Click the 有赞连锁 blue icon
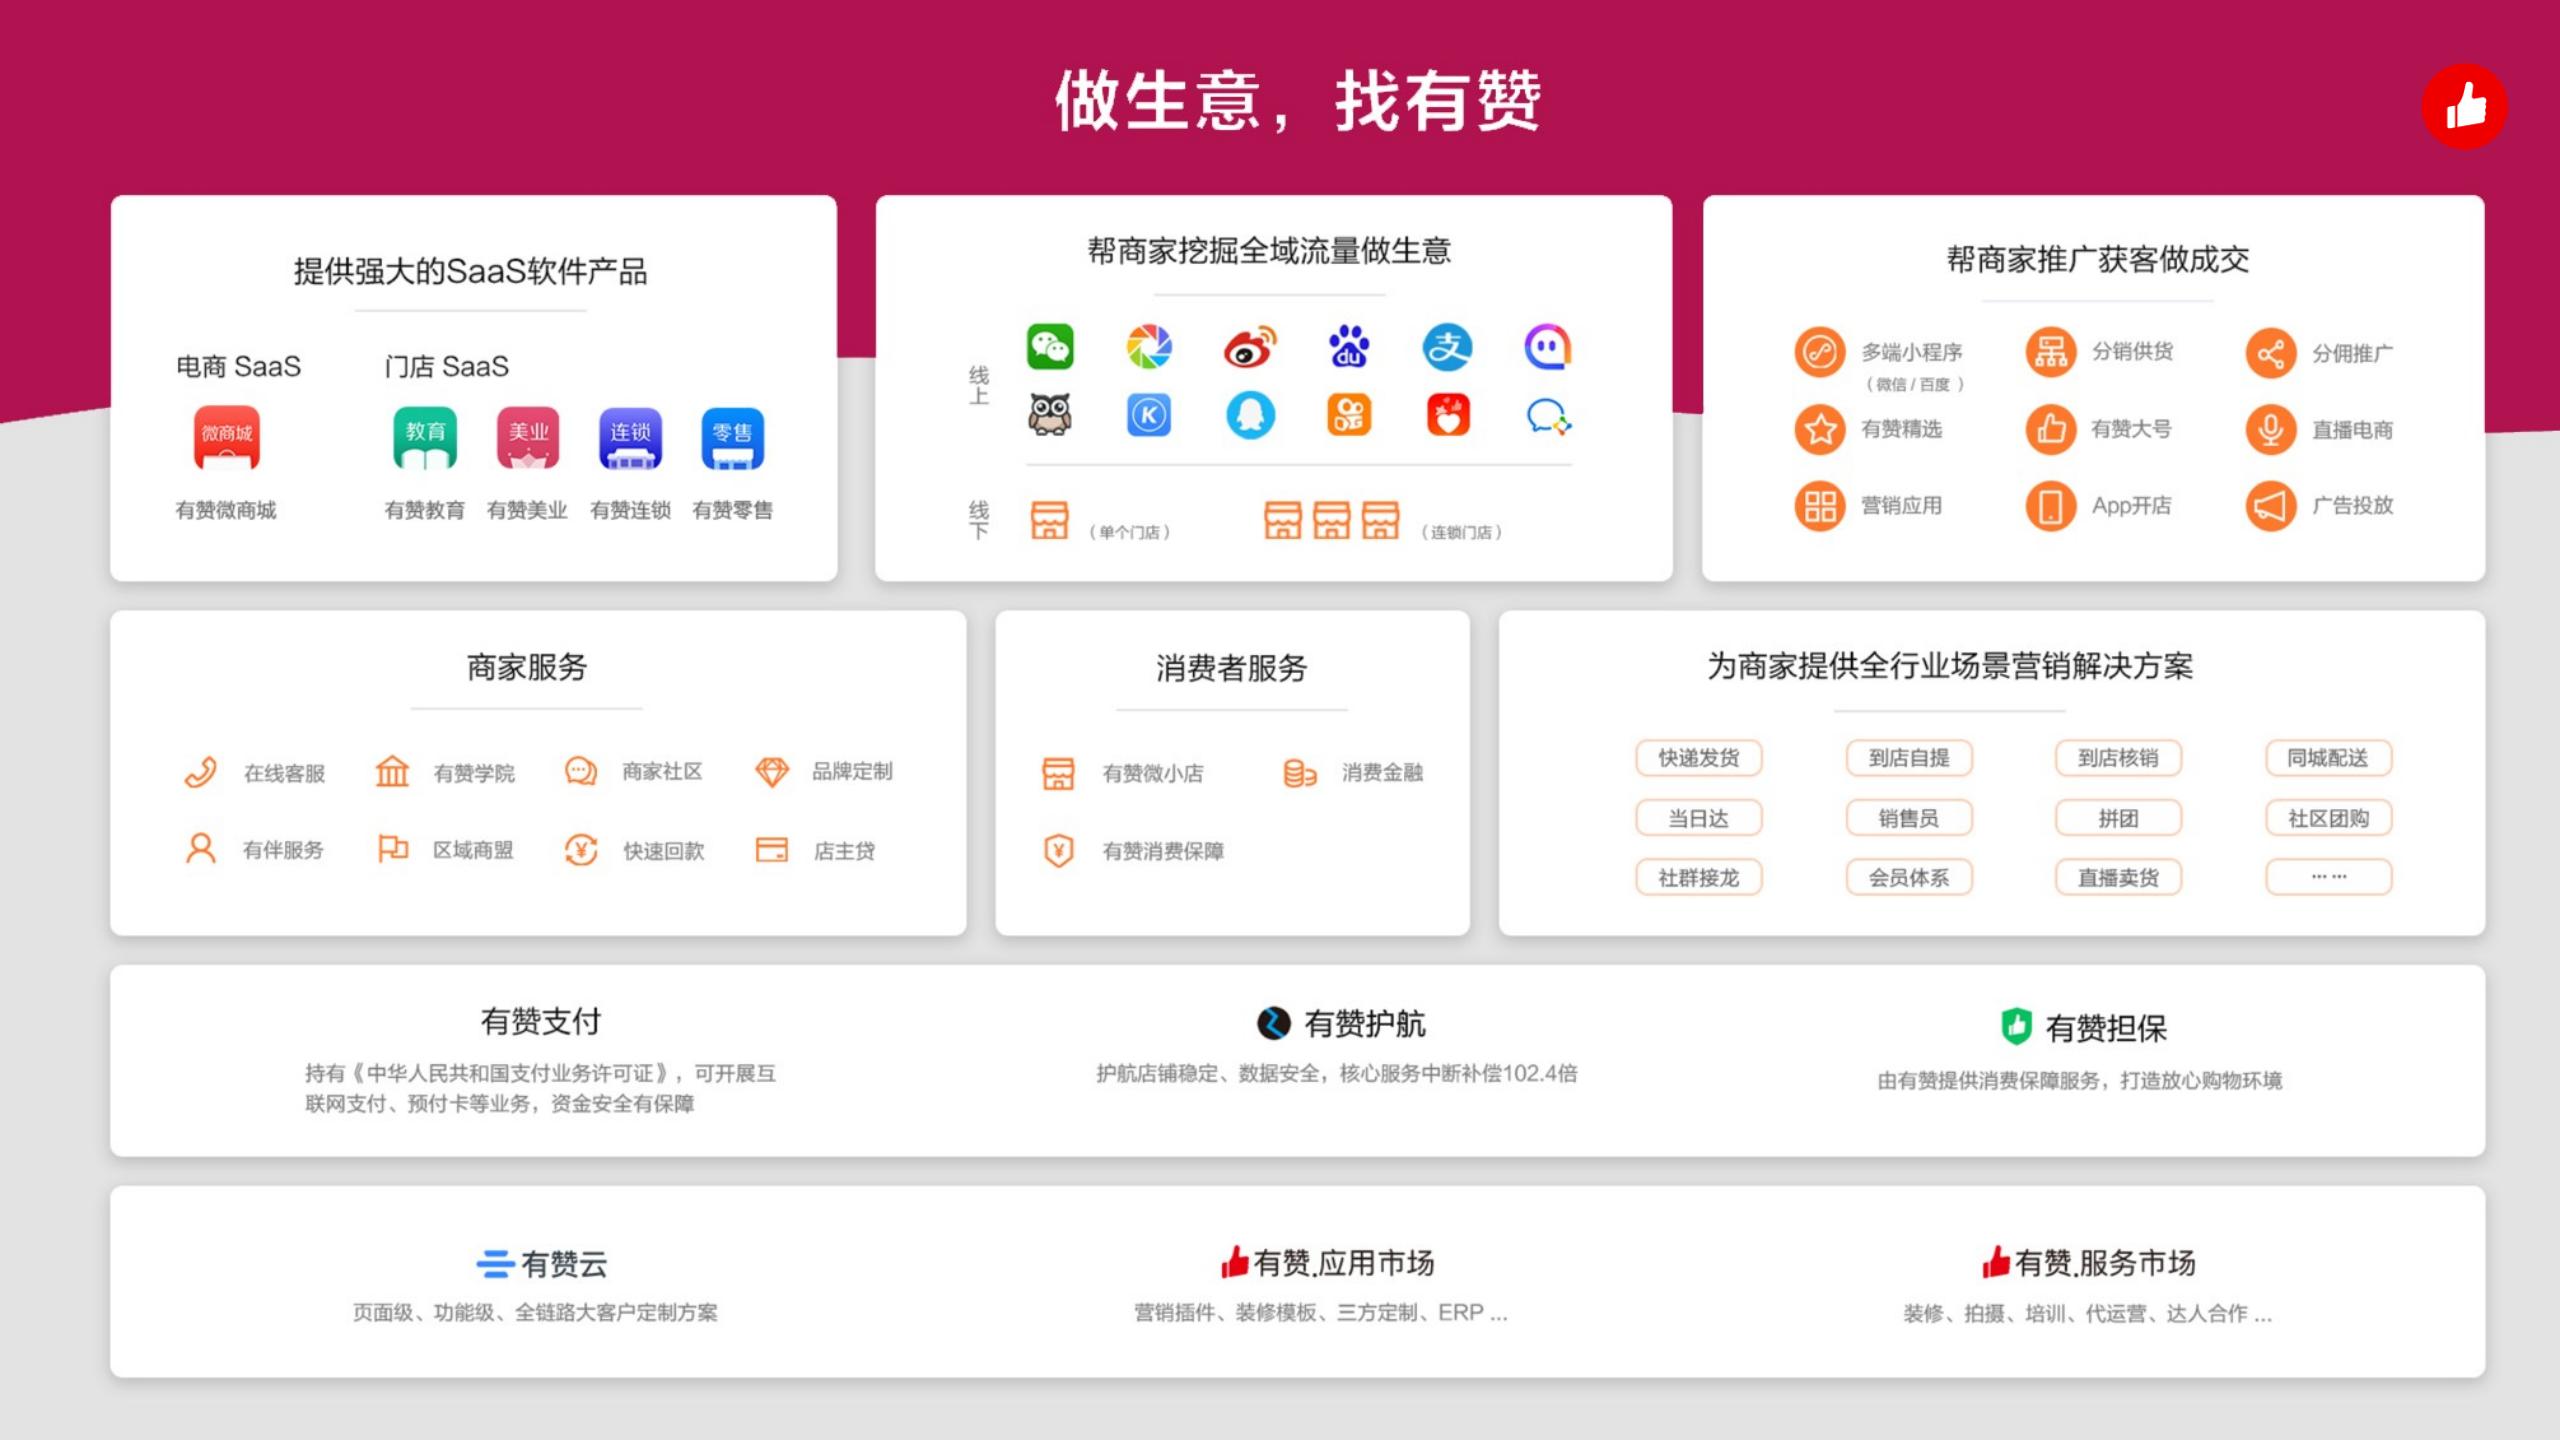 click(630, 438)
